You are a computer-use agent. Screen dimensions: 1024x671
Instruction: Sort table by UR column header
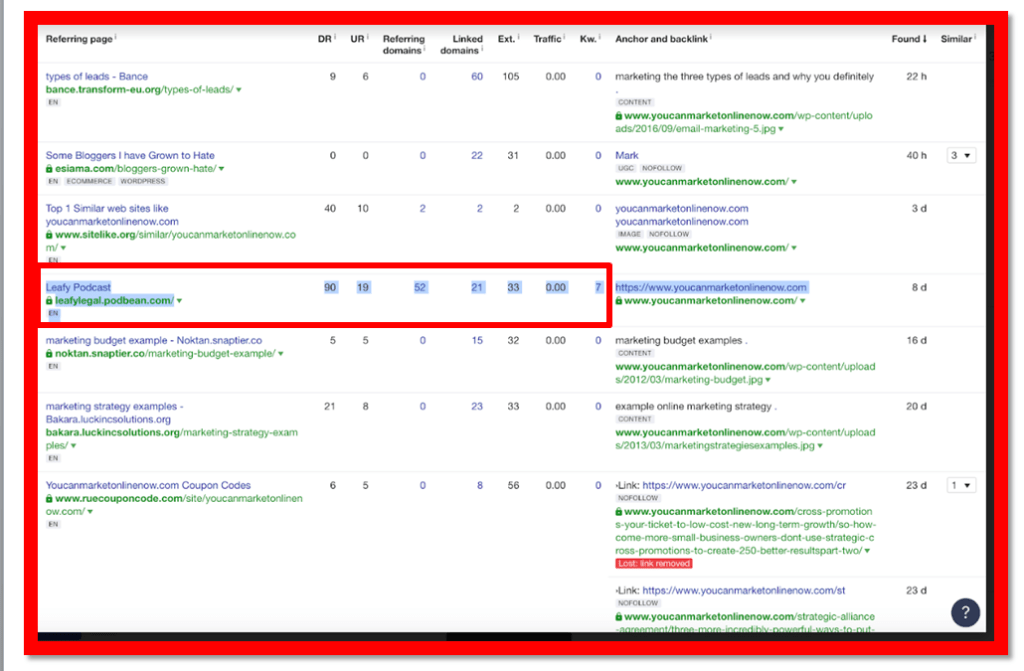pos(355,39)
